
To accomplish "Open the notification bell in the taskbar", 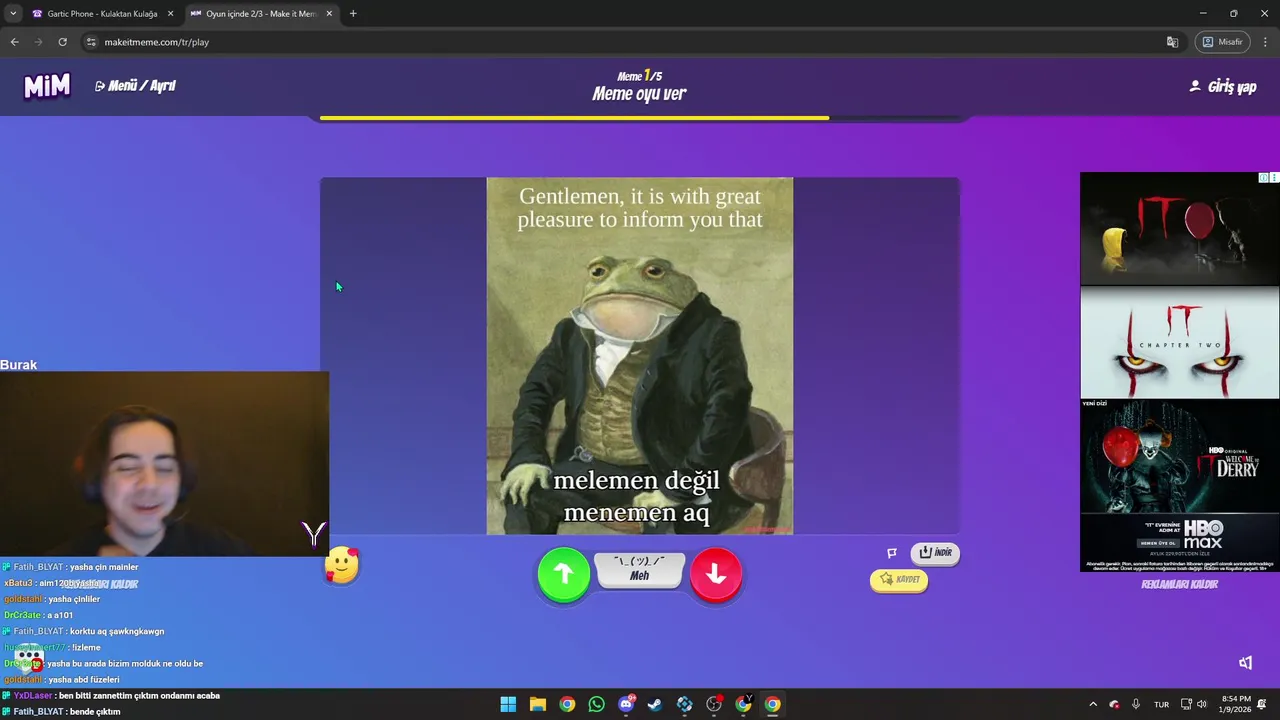I will pos(1263,704).
